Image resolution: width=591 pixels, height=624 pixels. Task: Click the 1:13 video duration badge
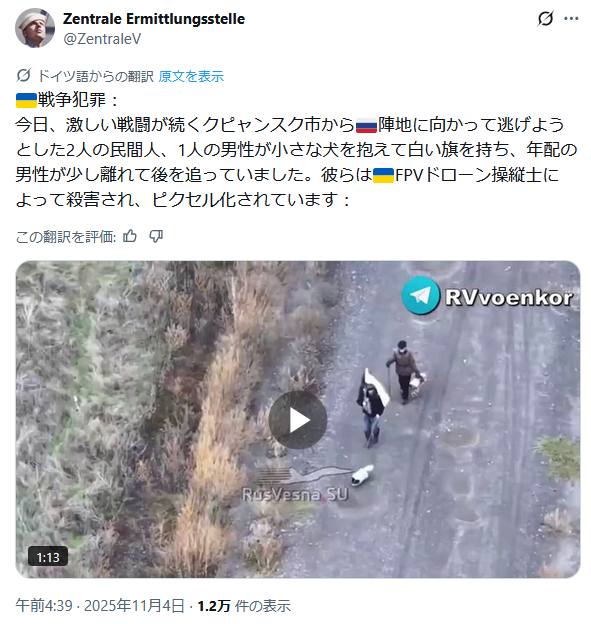(x=48, y=557)
